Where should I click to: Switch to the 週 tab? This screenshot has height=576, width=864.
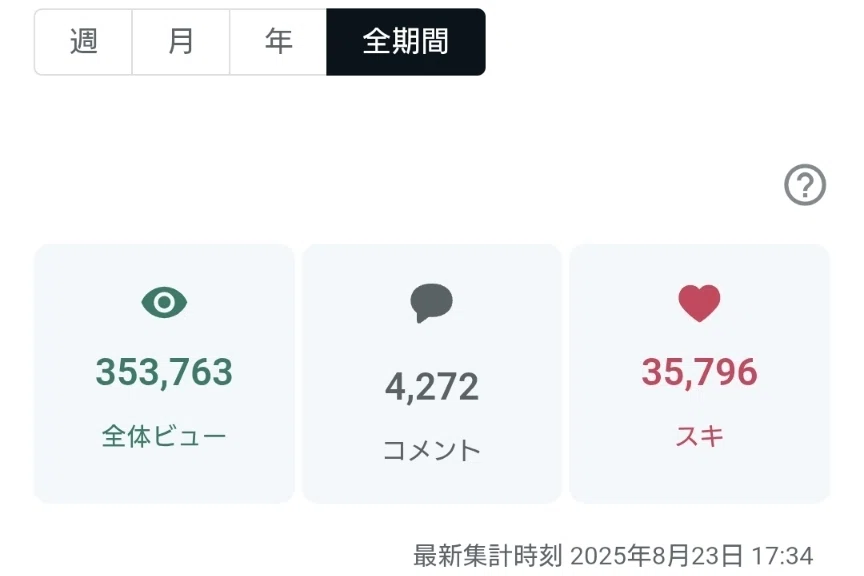point(83,42)
